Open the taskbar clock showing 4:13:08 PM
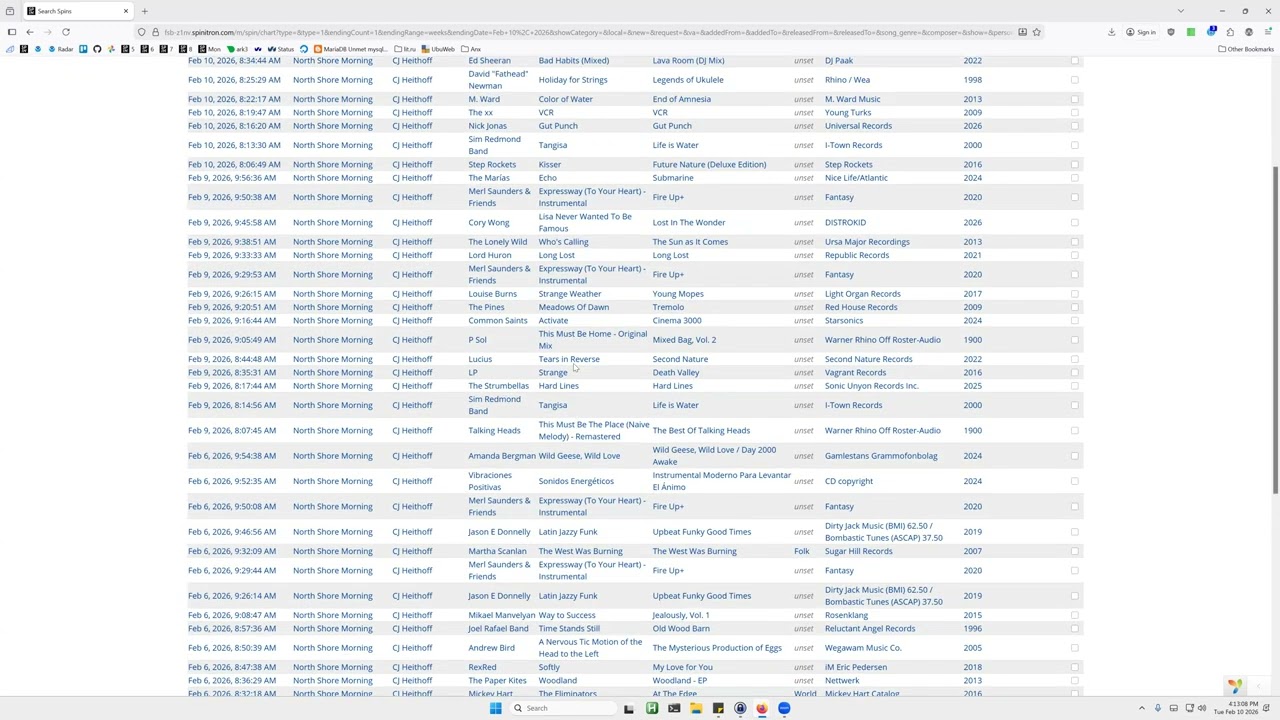 pos(1236,708)
